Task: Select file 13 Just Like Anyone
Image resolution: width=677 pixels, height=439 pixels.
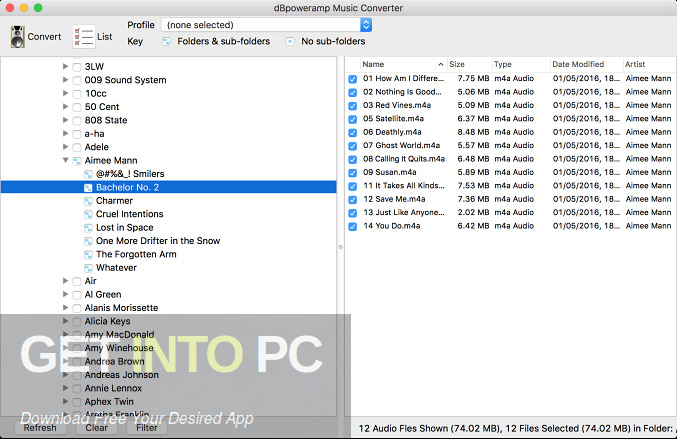Action: tap(404, 212)
